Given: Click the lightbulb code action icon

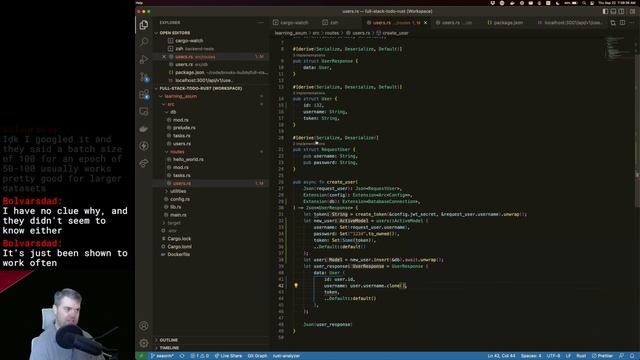Looking at the screenshot, I should click(x=296, y=286).
